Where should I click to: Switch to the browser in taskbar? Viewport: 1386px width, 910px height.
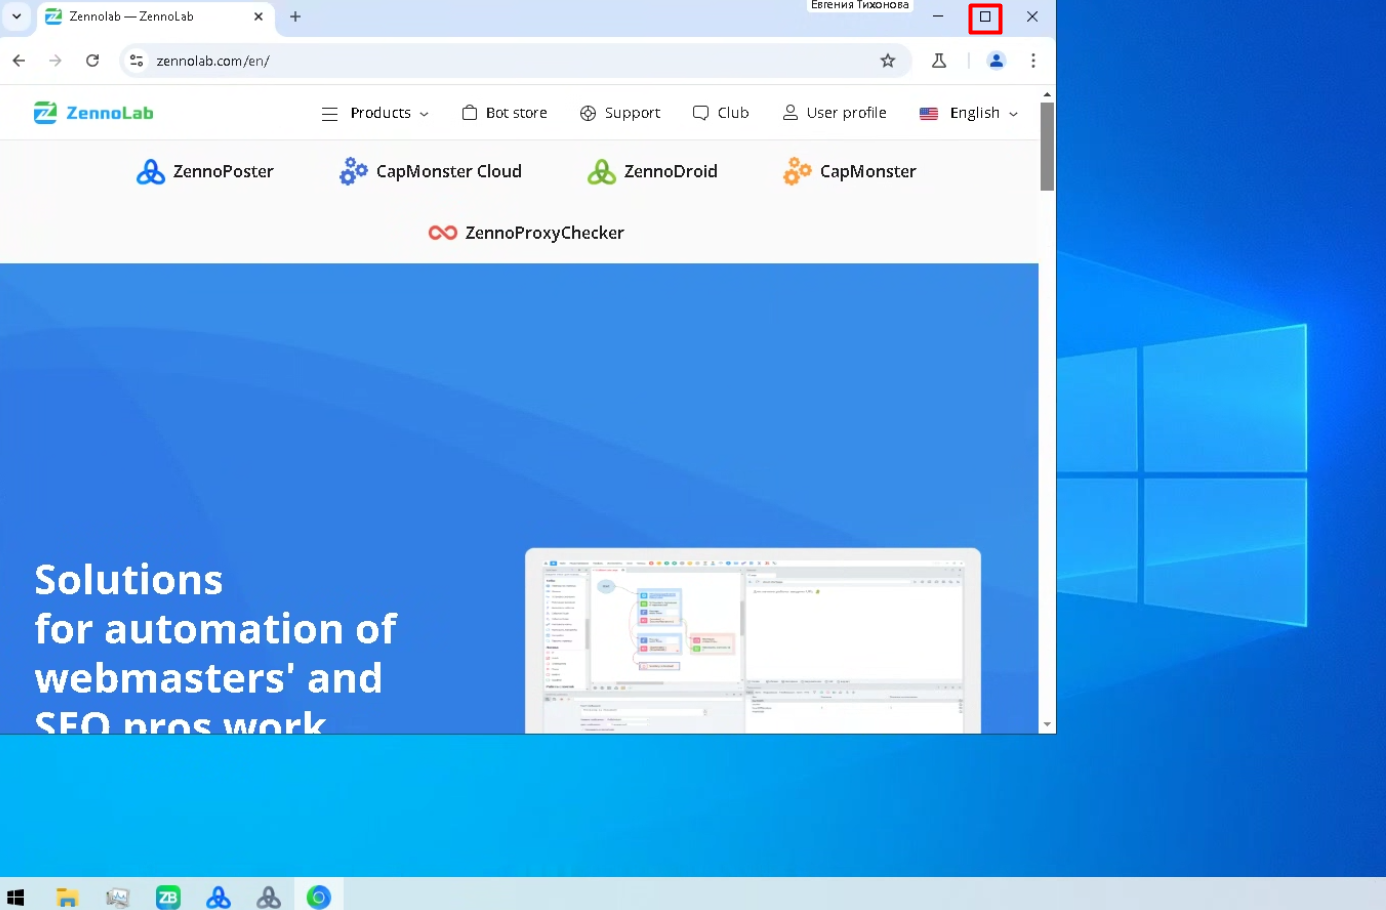tap(318, 897)
